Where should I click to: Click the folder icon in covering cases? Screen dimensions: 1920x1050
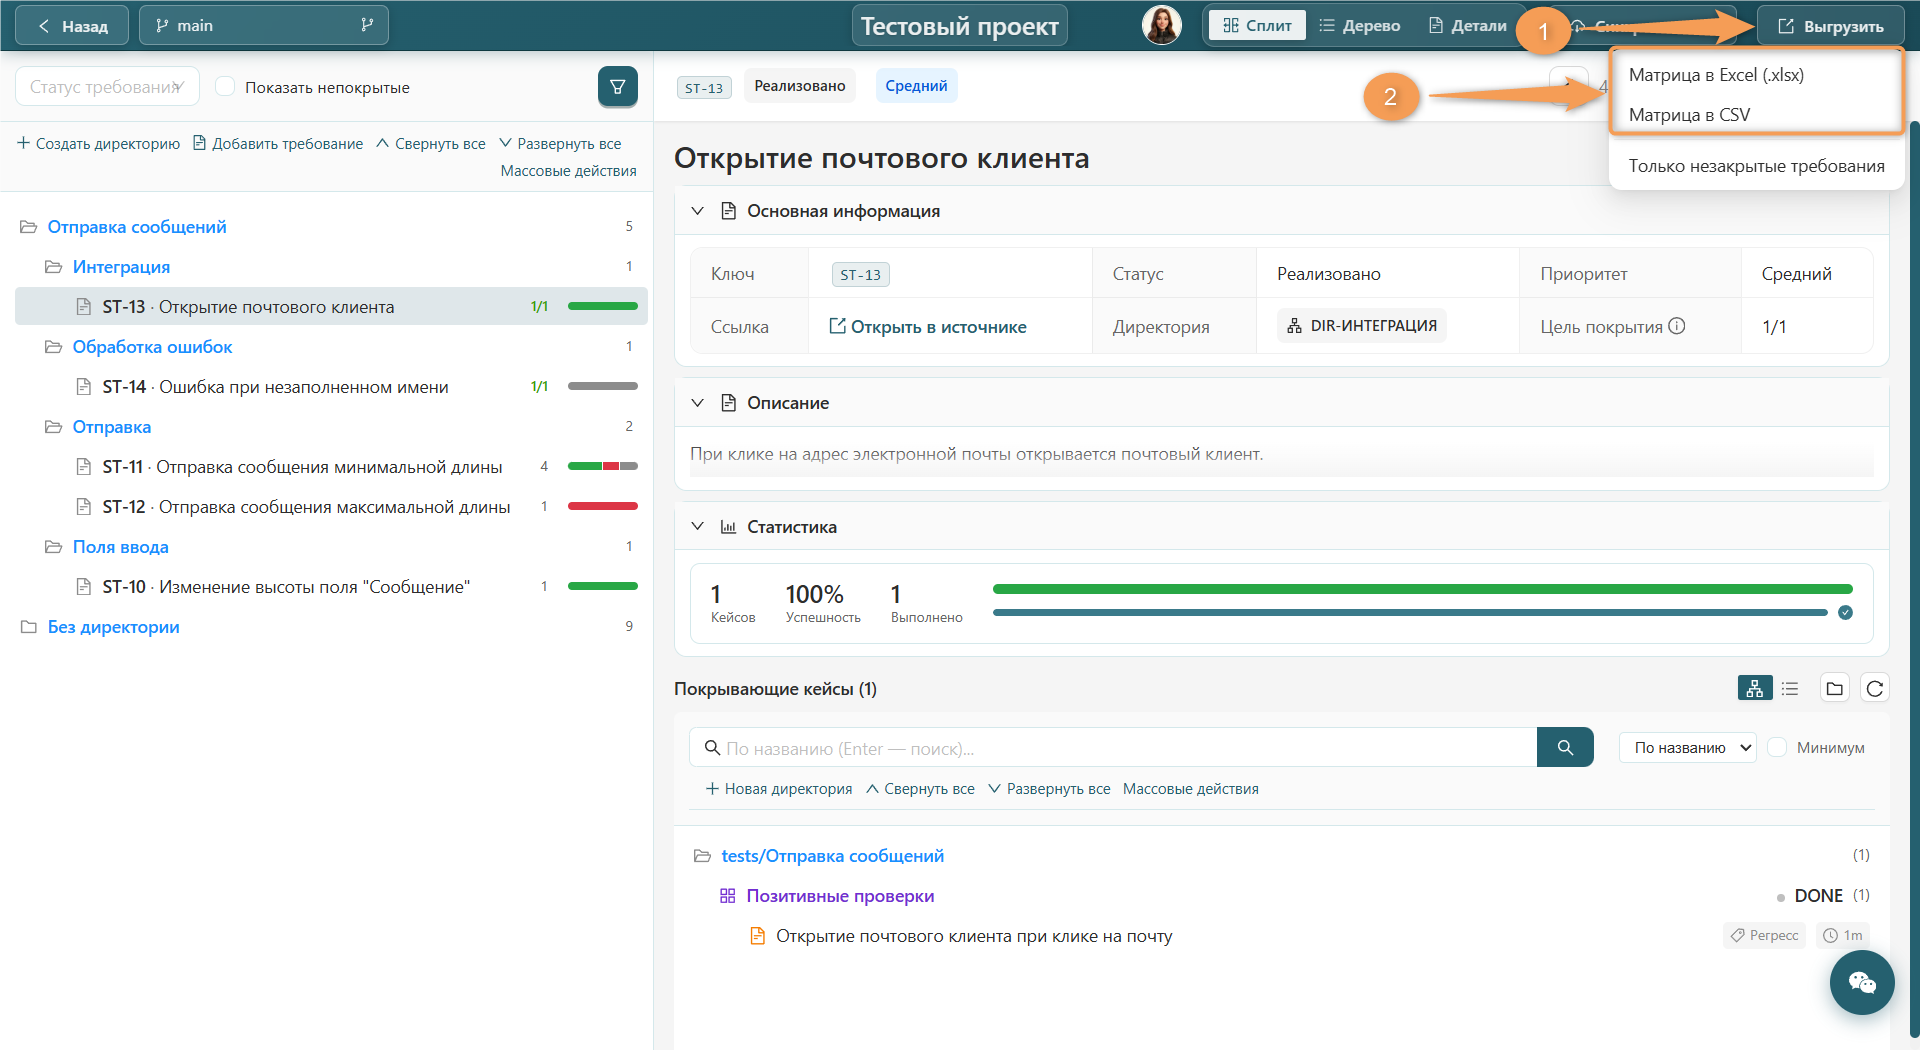coord(1834,688)
